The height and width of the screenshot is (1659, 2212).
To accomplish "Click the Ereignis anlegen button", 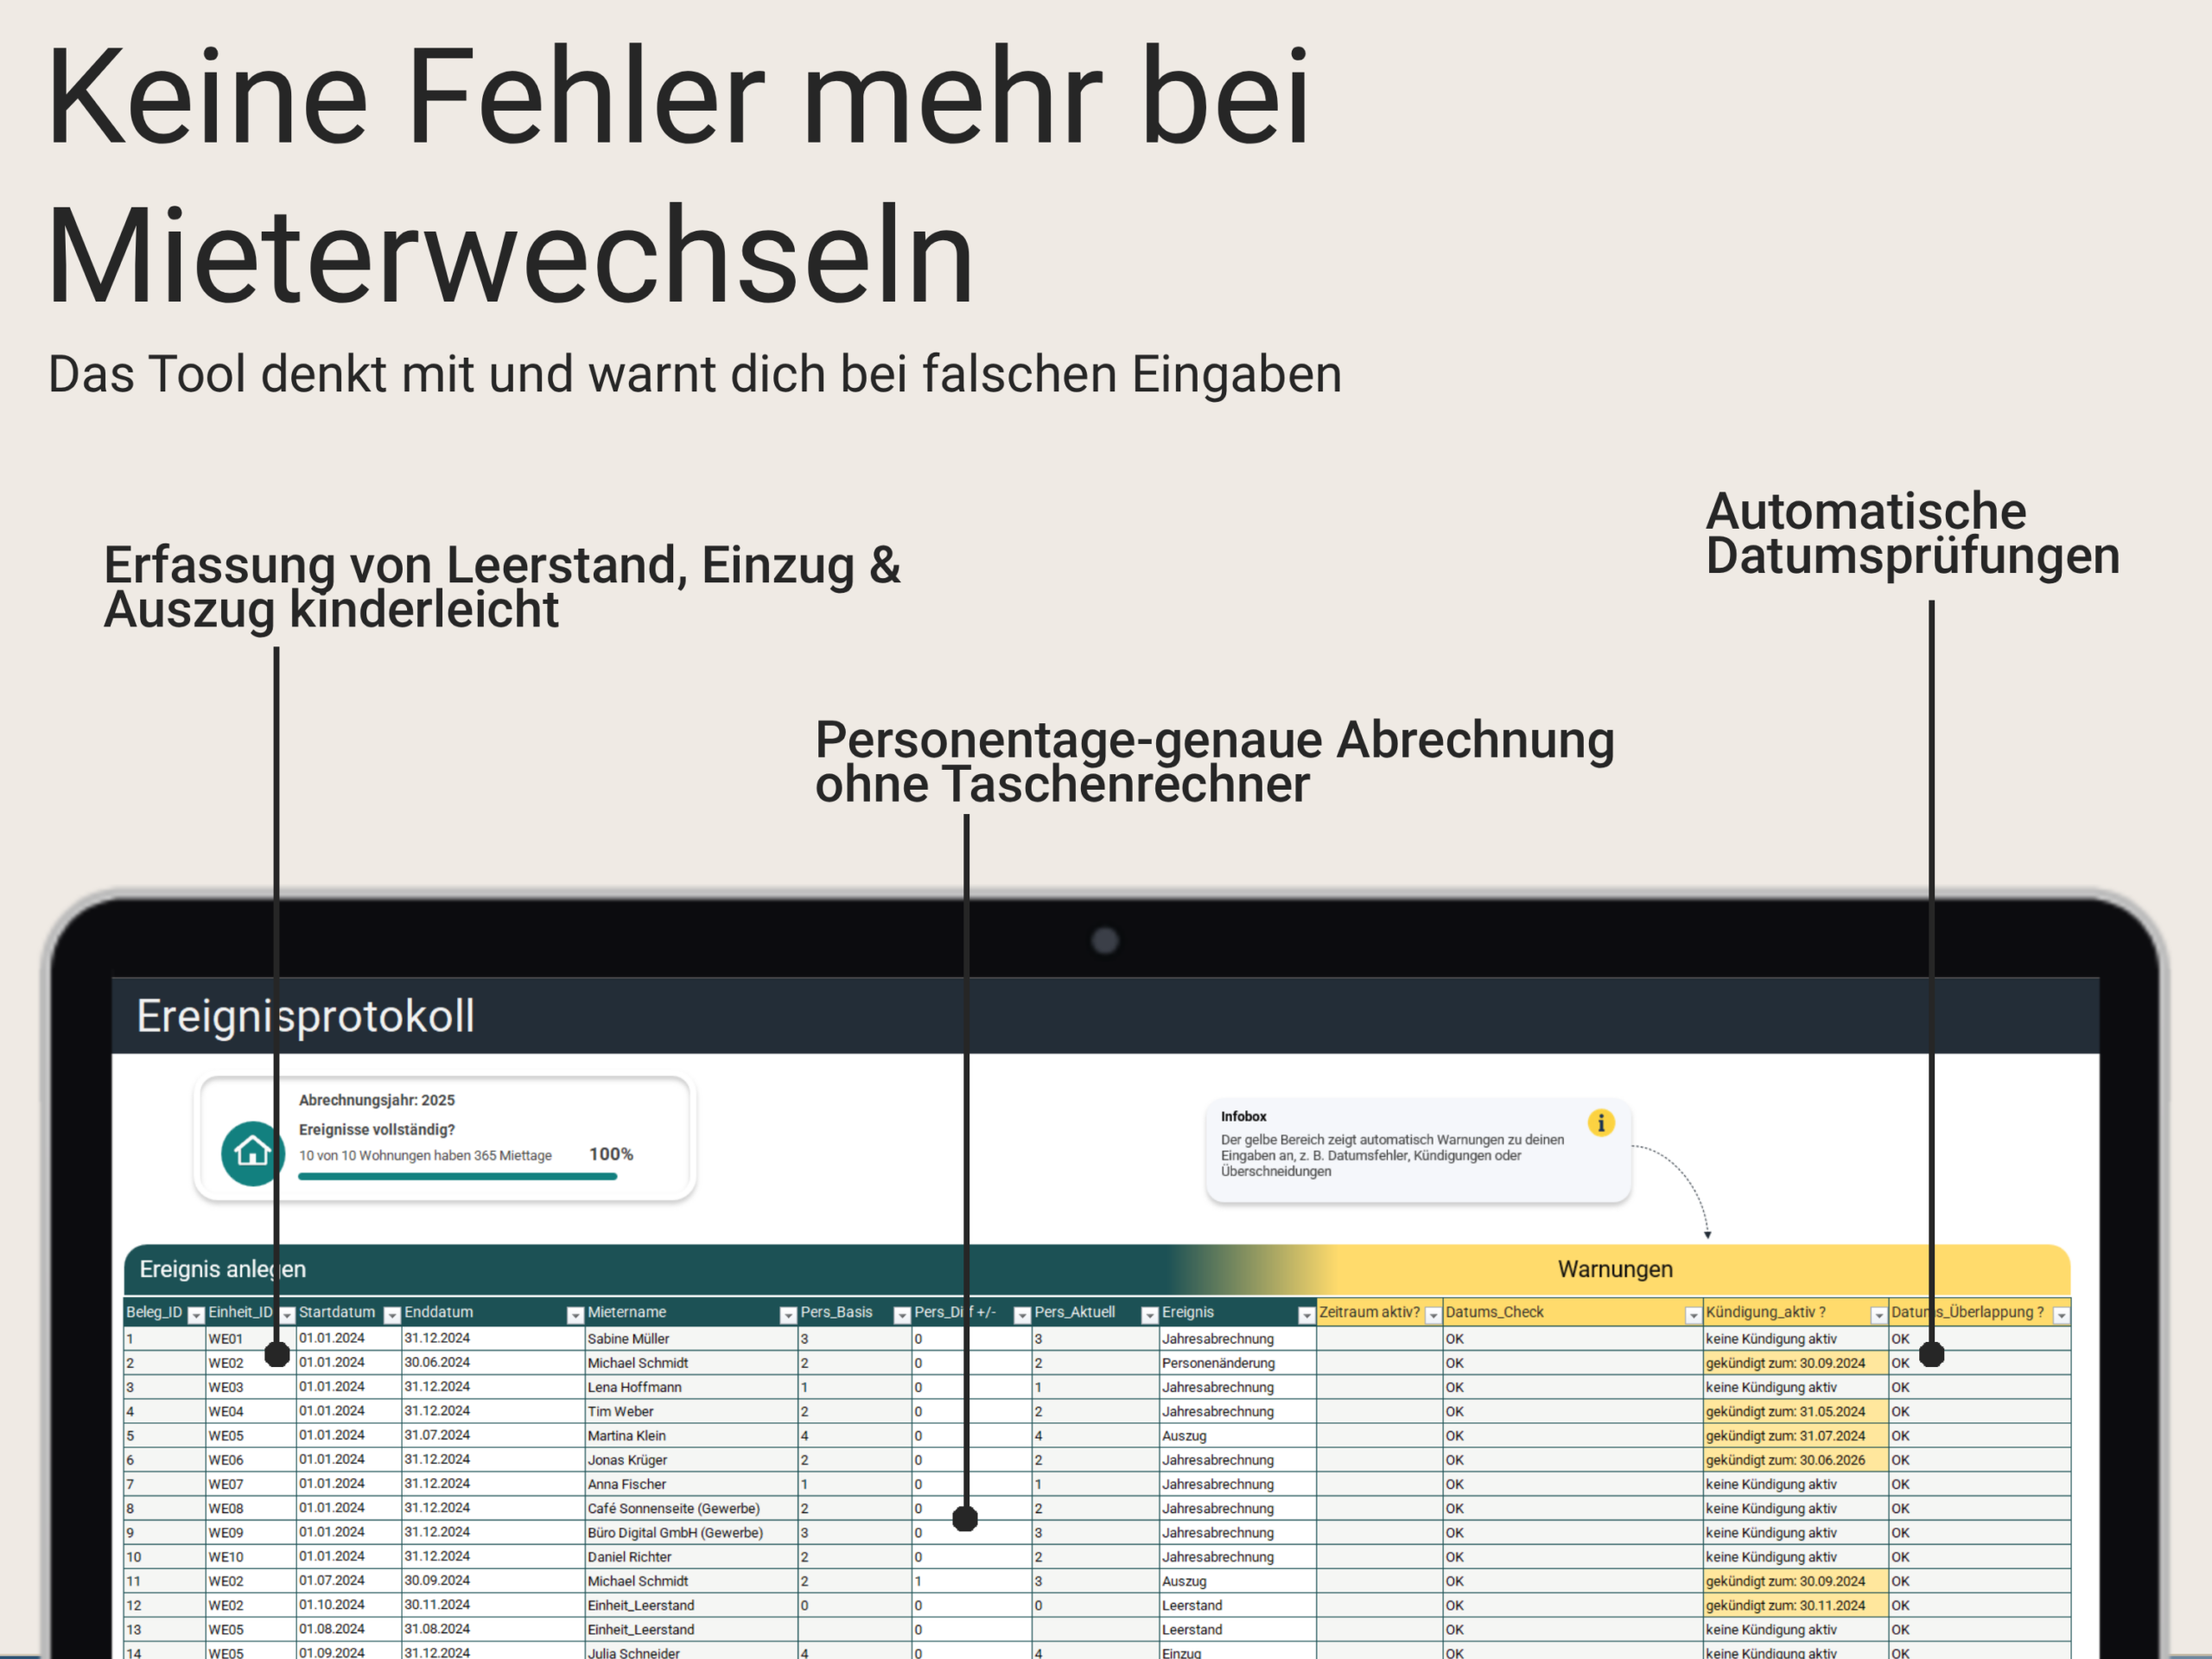I will point(222,1268).
